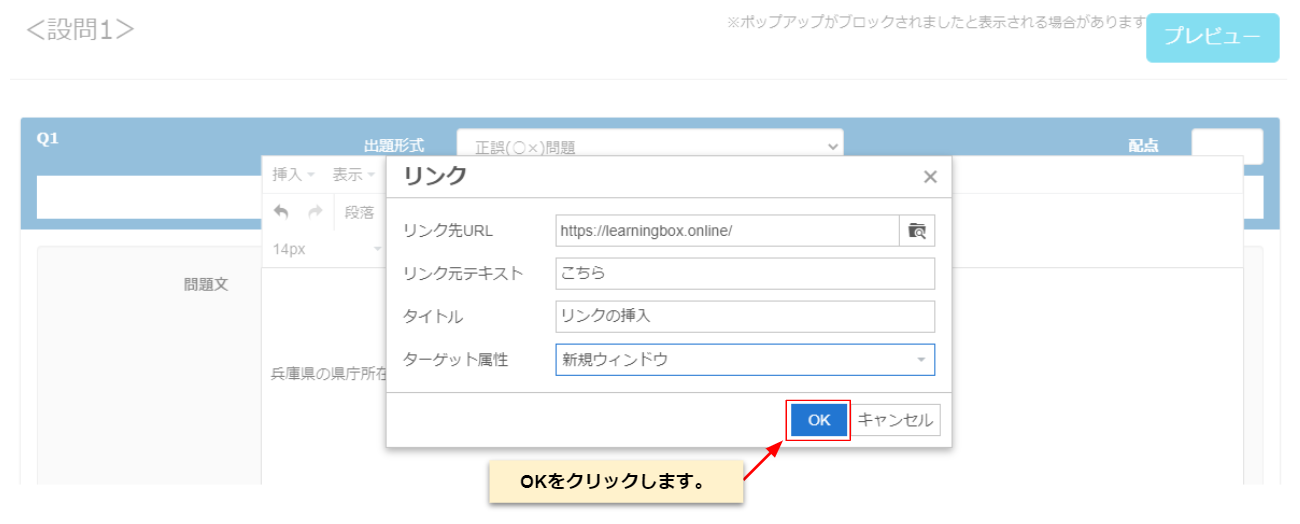Click the 兵庫県の県庁所在 text in editor
The height and width of the screenshot is (524, 1300).
click(x=323, y=374)
